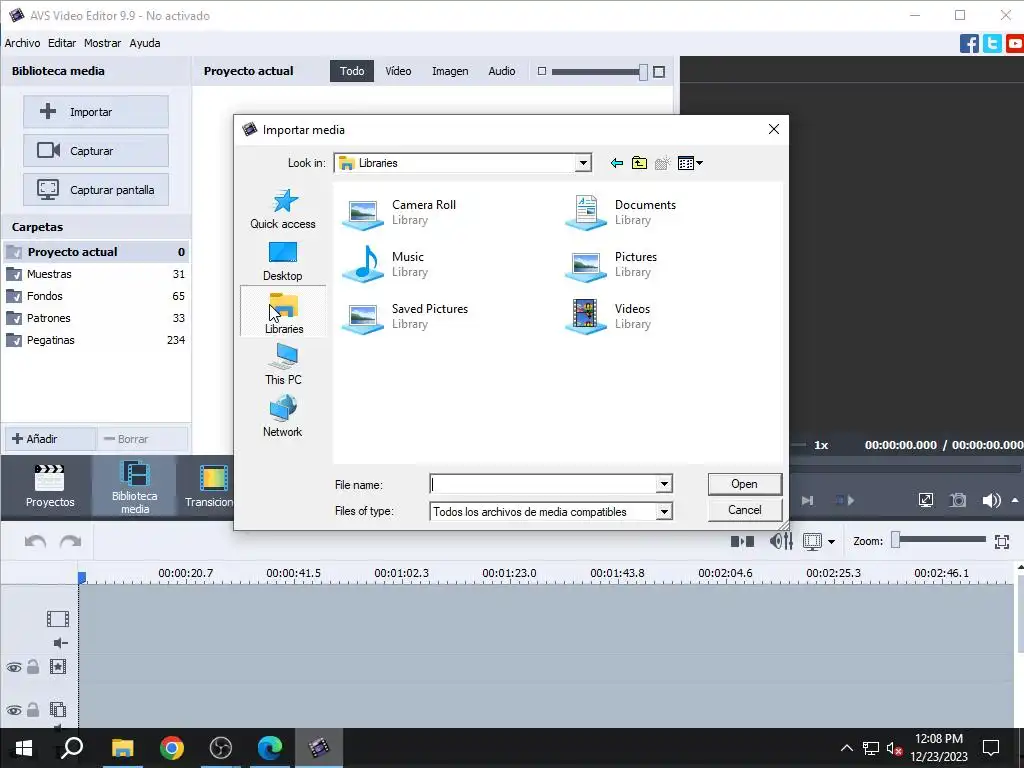Open the Documents library
This screenshot has width=1024, height=768.
[620, 212]
